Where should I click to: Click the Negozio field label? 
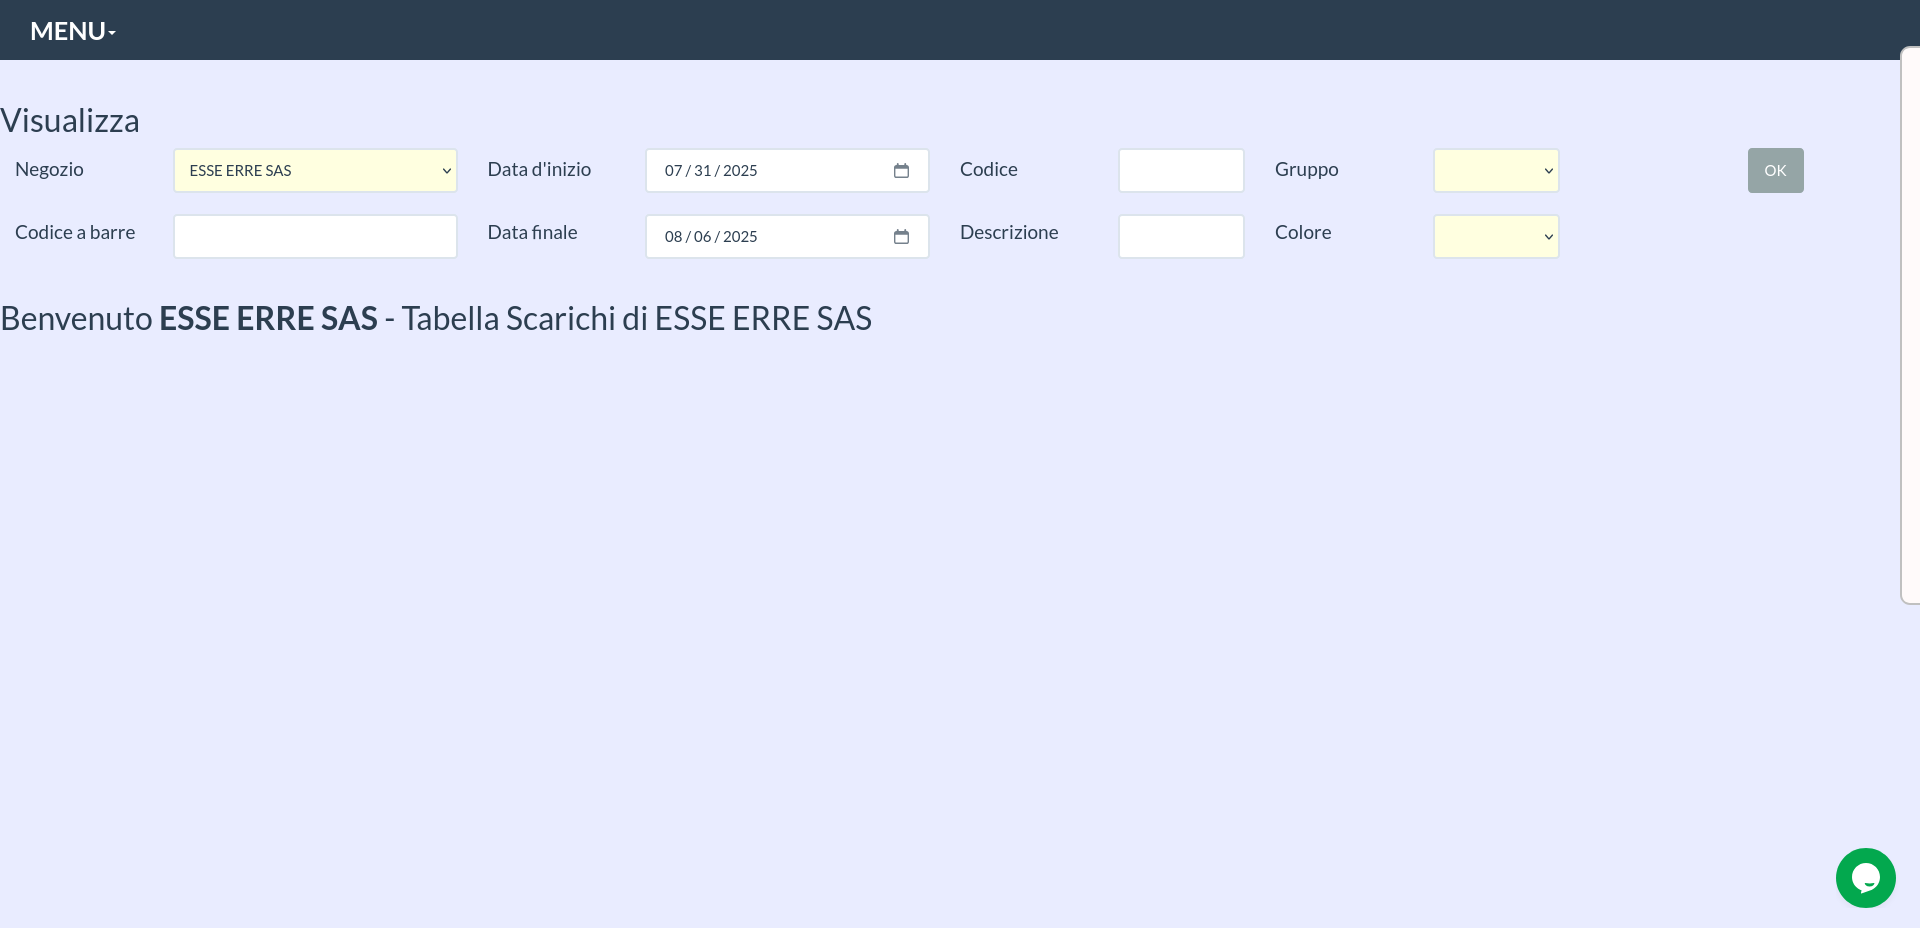click(x=49, y=170)
